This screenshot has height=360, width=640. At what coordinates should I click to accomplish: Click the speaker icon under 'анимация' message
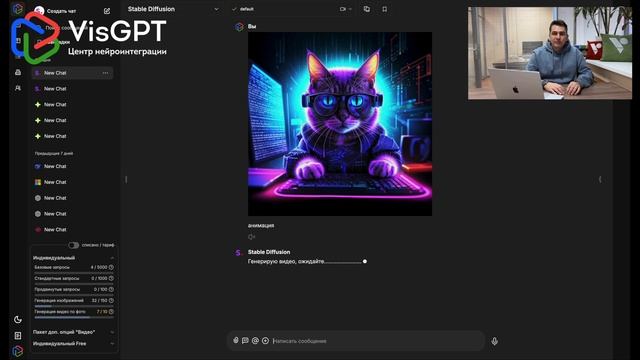click(251, 237)
